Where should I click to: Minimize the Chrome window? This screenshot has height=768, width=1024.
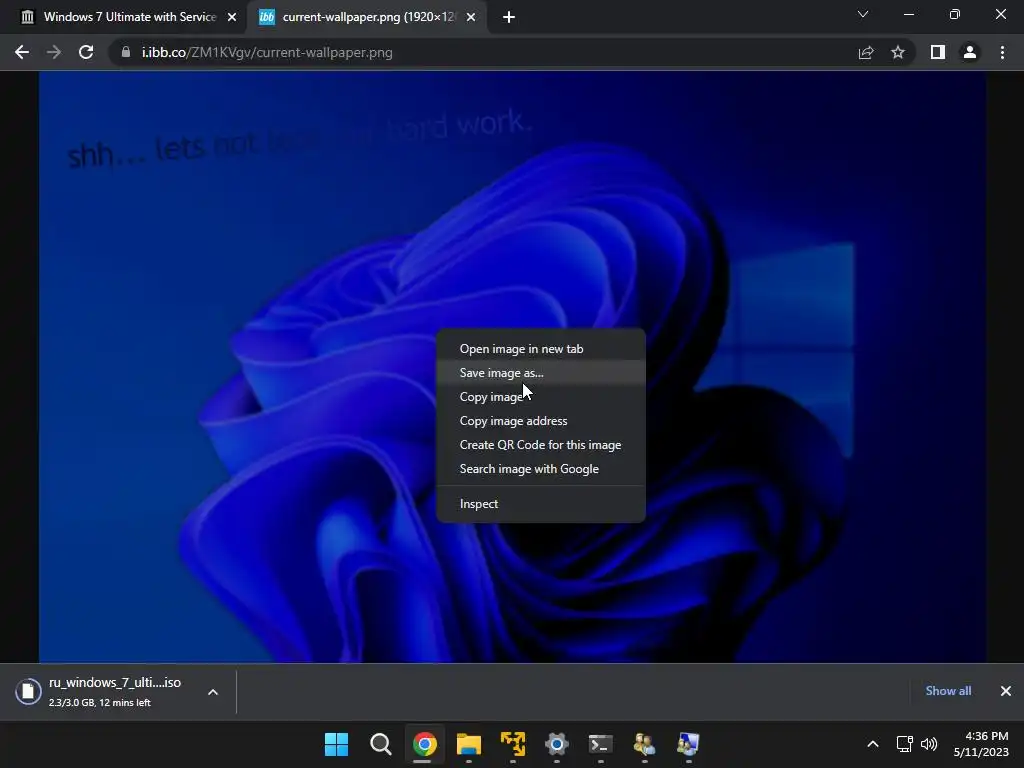[x=908, y=14]
